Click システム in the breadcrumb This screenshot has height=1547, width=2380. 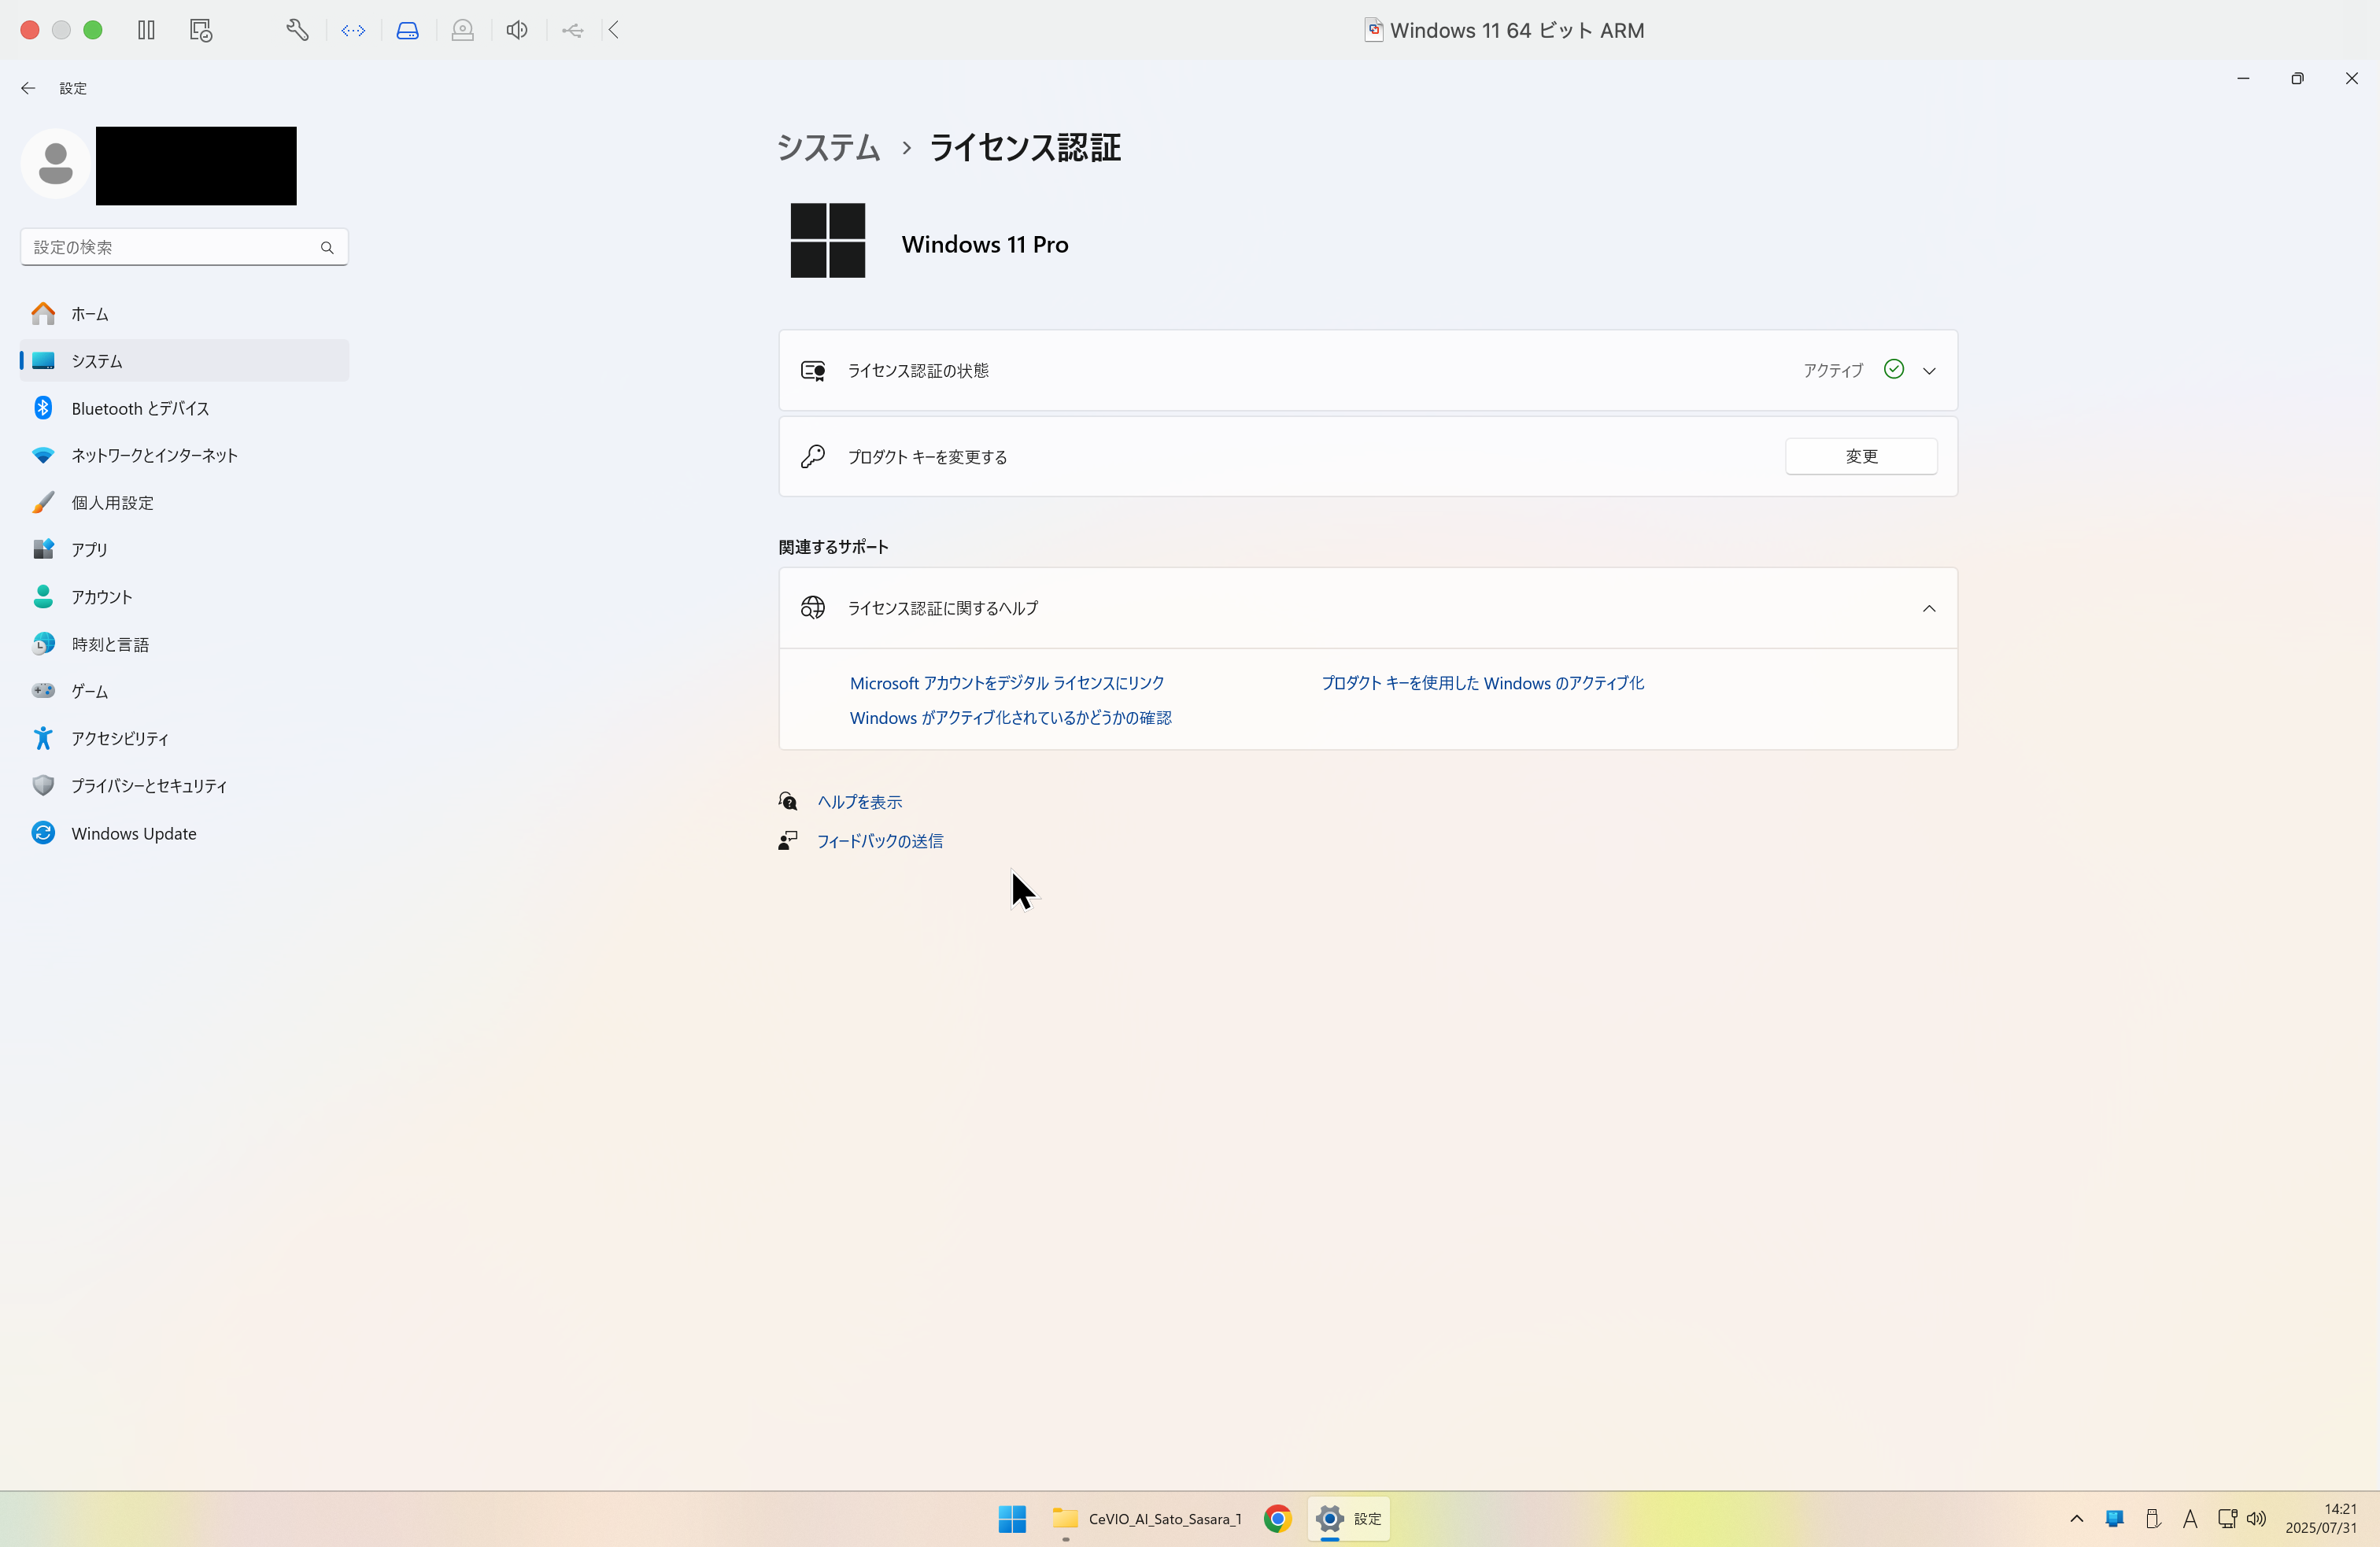[826, 147]
